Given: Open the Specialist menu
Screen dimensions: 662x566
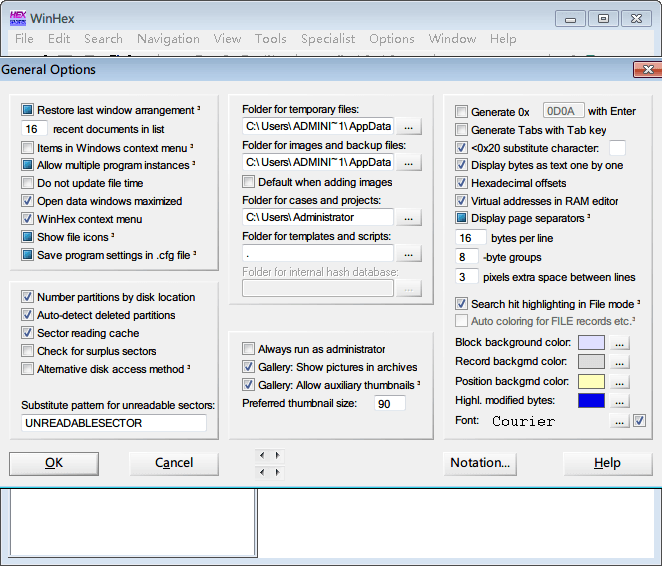Looking at the screenshot, I should coord(328,39).
